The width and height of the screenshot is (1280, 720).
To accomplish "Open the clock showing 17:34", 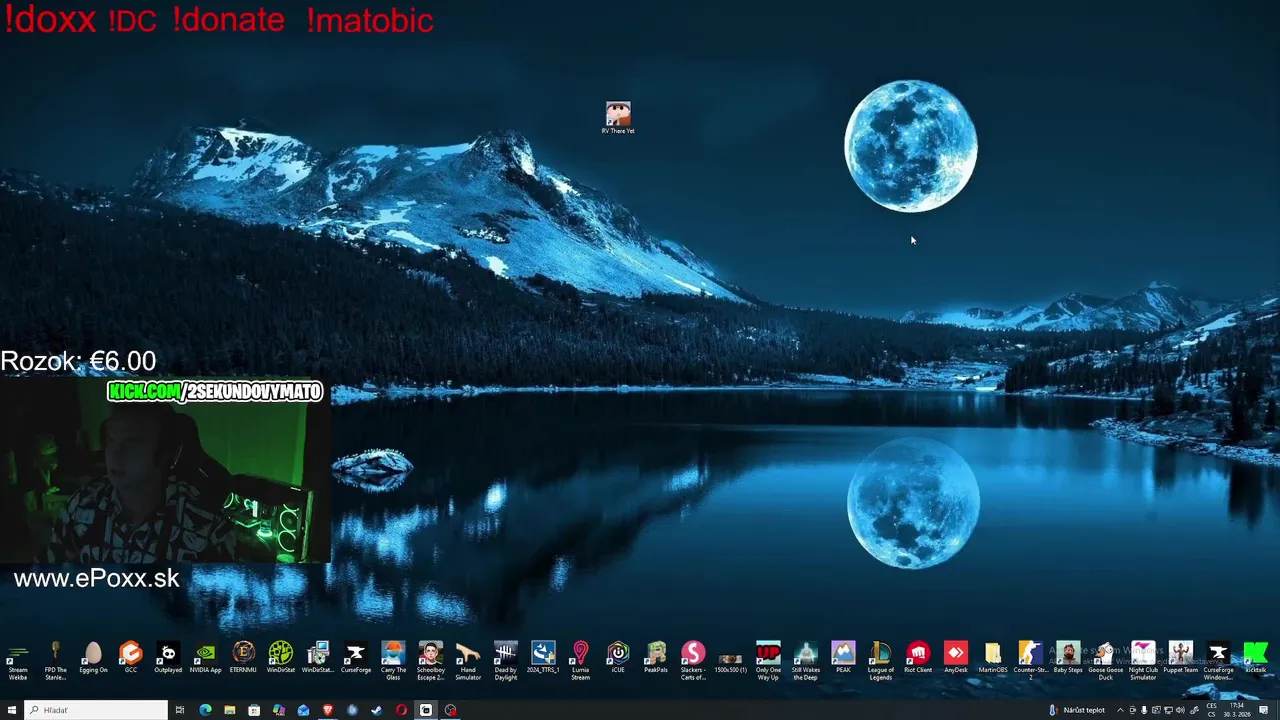I will 1237,710.
